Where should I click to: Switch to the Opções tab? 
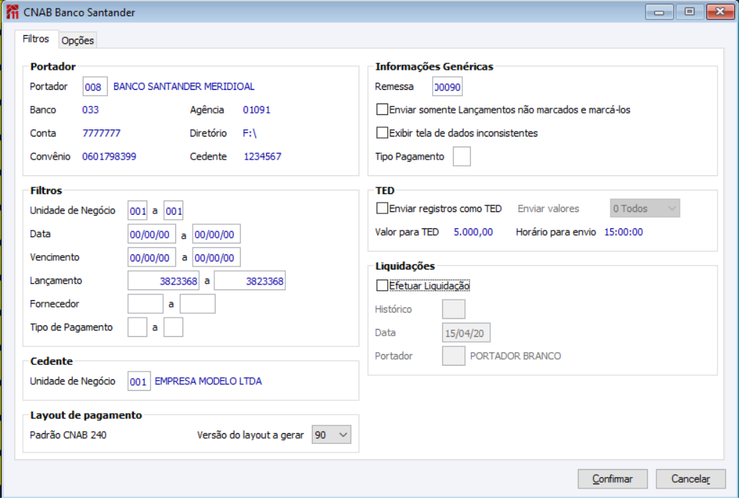pos(77,41)
